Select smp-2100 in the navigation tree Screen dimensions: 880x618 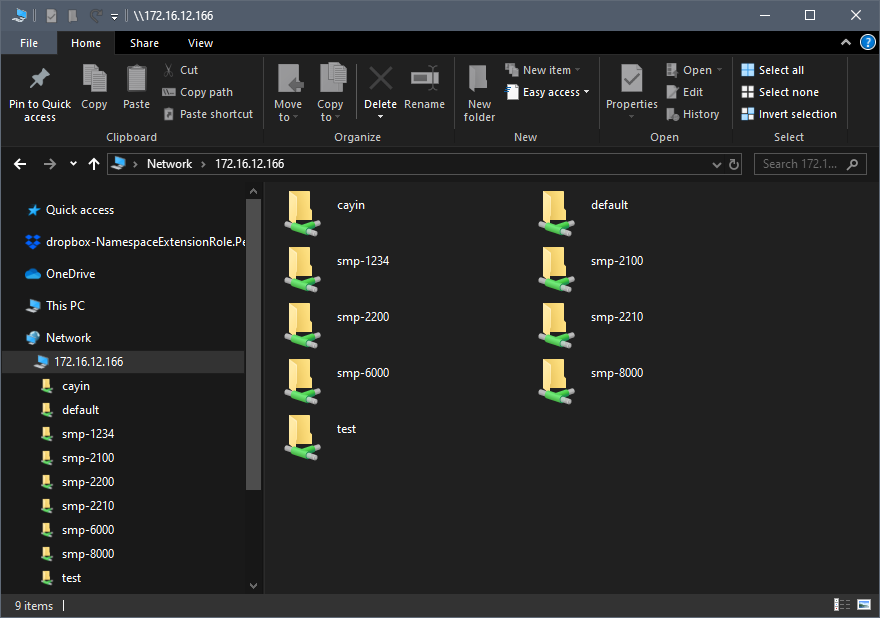coord(78,459)
